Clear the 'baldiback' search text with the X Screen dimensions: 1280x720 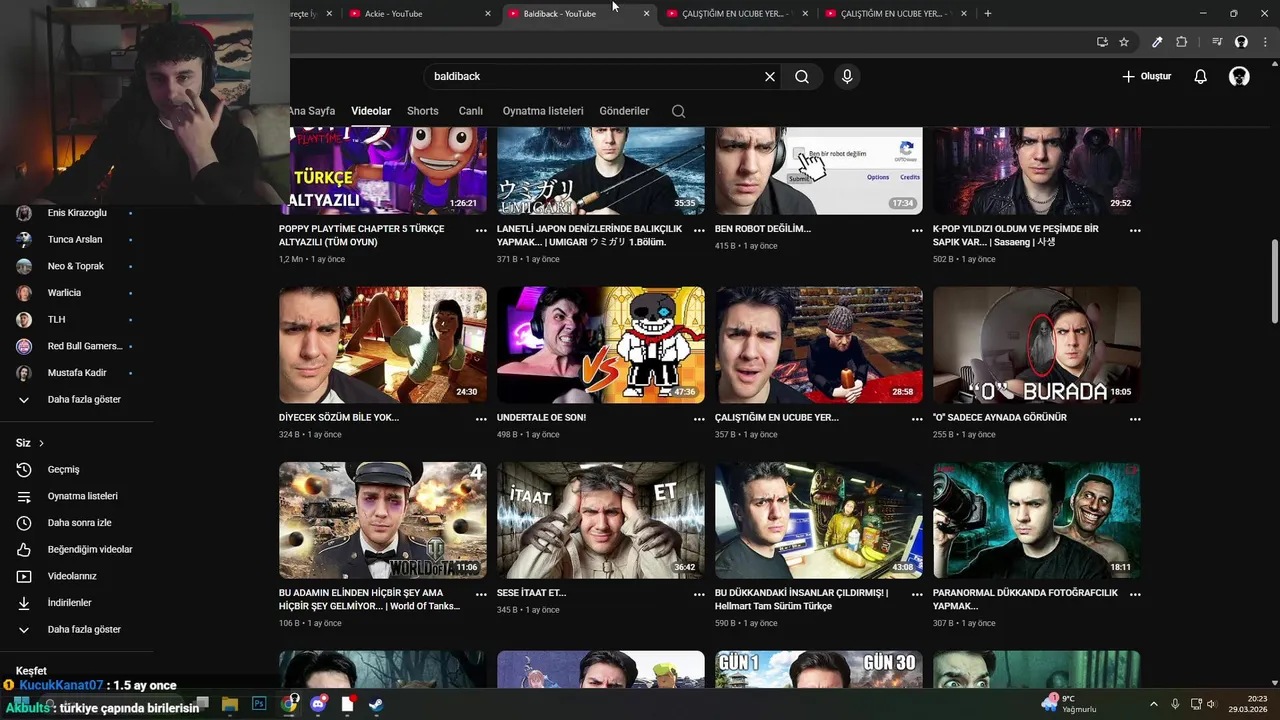(770, 76)
